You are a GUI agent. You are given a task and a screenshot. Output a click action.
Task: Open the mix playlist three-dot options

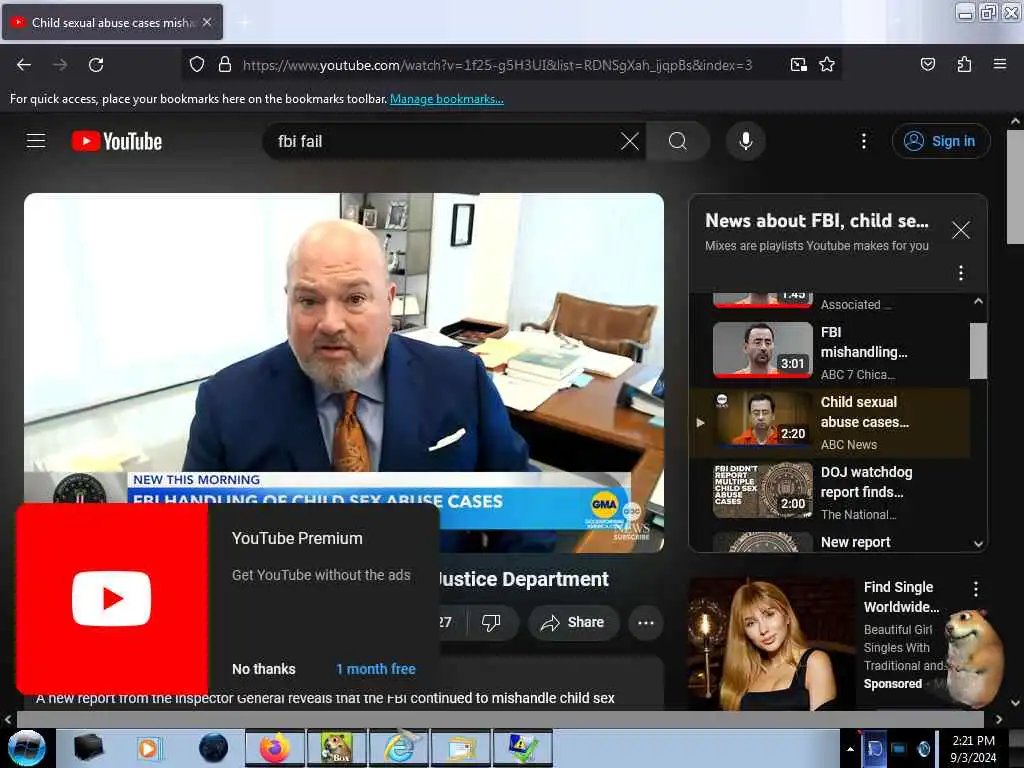click(x=960, y=272)
